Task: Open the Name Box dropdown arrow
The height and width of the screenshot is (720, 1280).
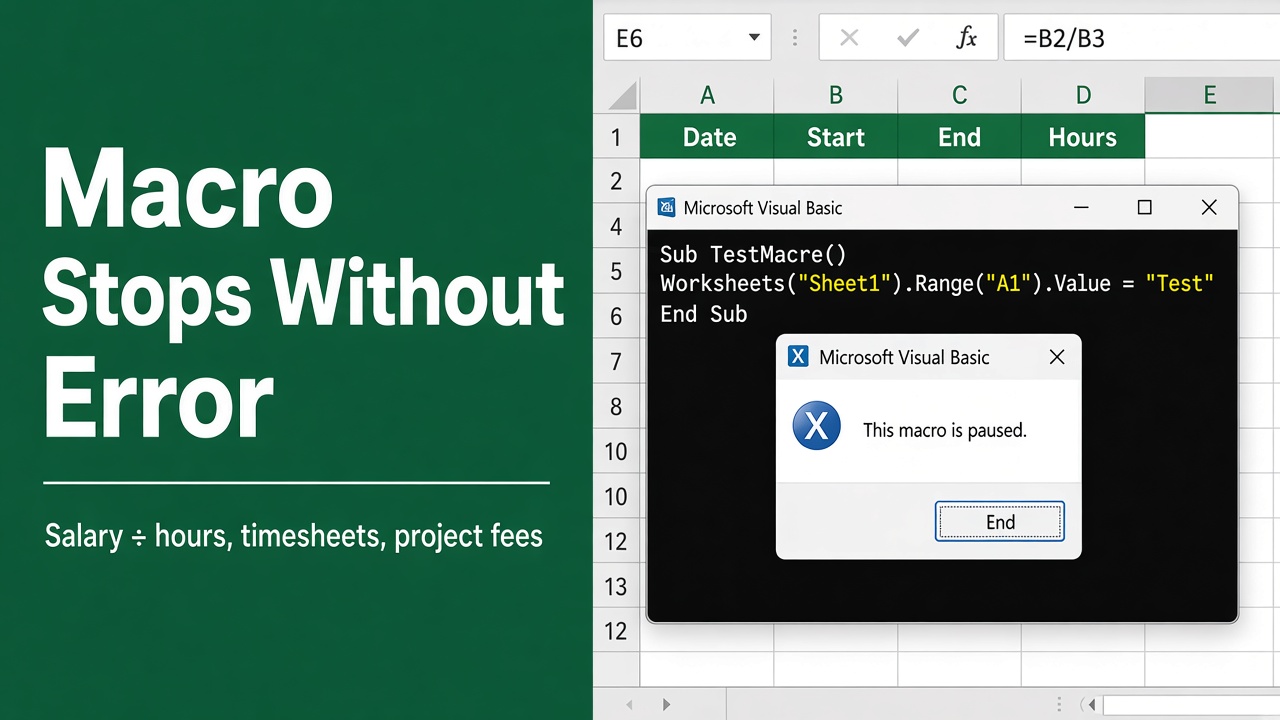Action: click(754, 39)
